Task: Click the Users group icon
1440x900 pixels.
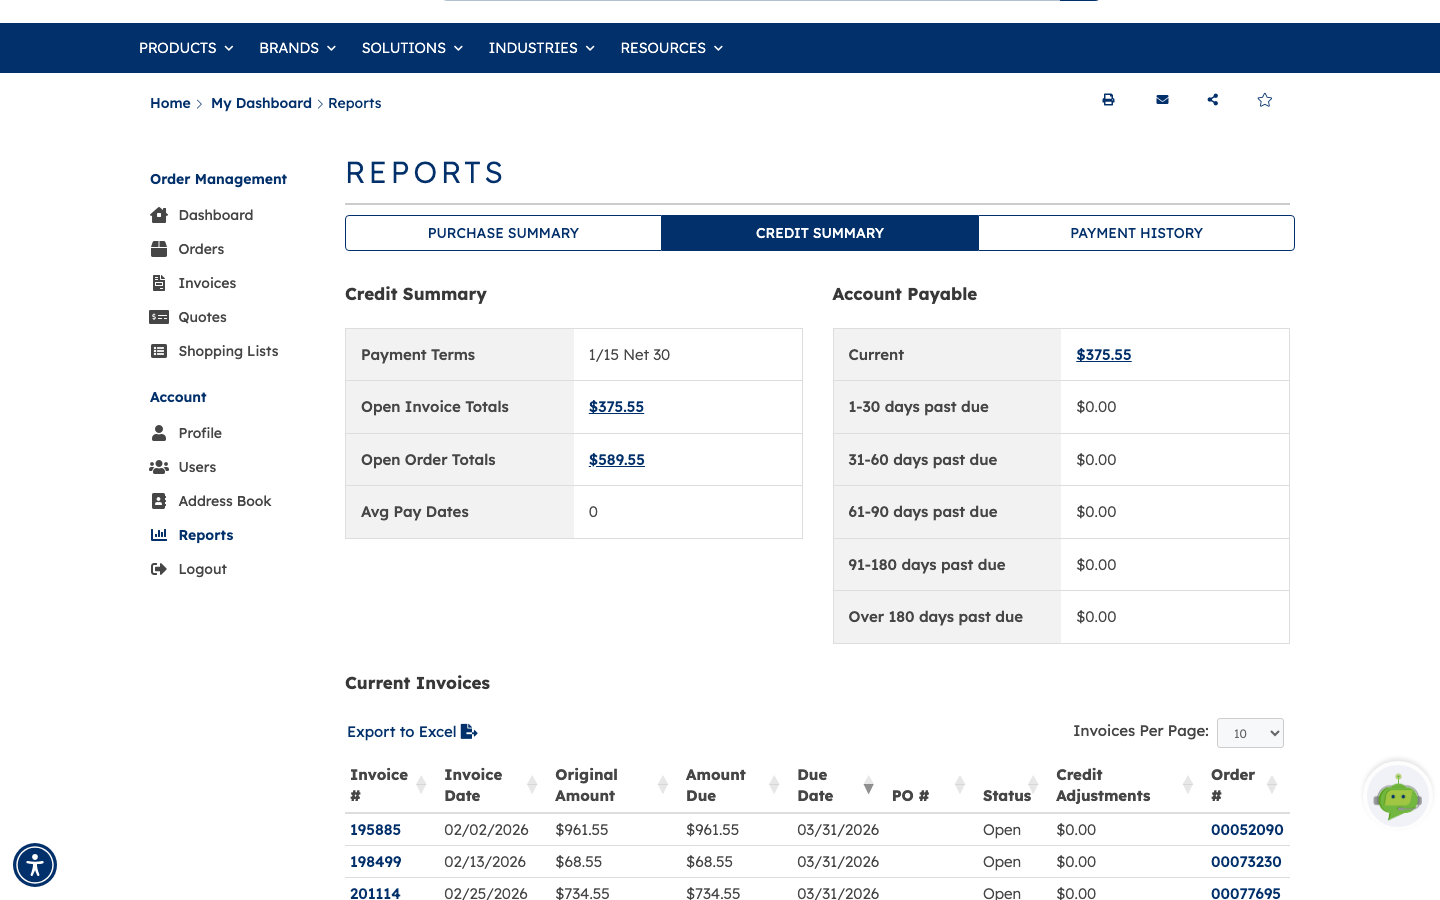Action: pos(159,467)
